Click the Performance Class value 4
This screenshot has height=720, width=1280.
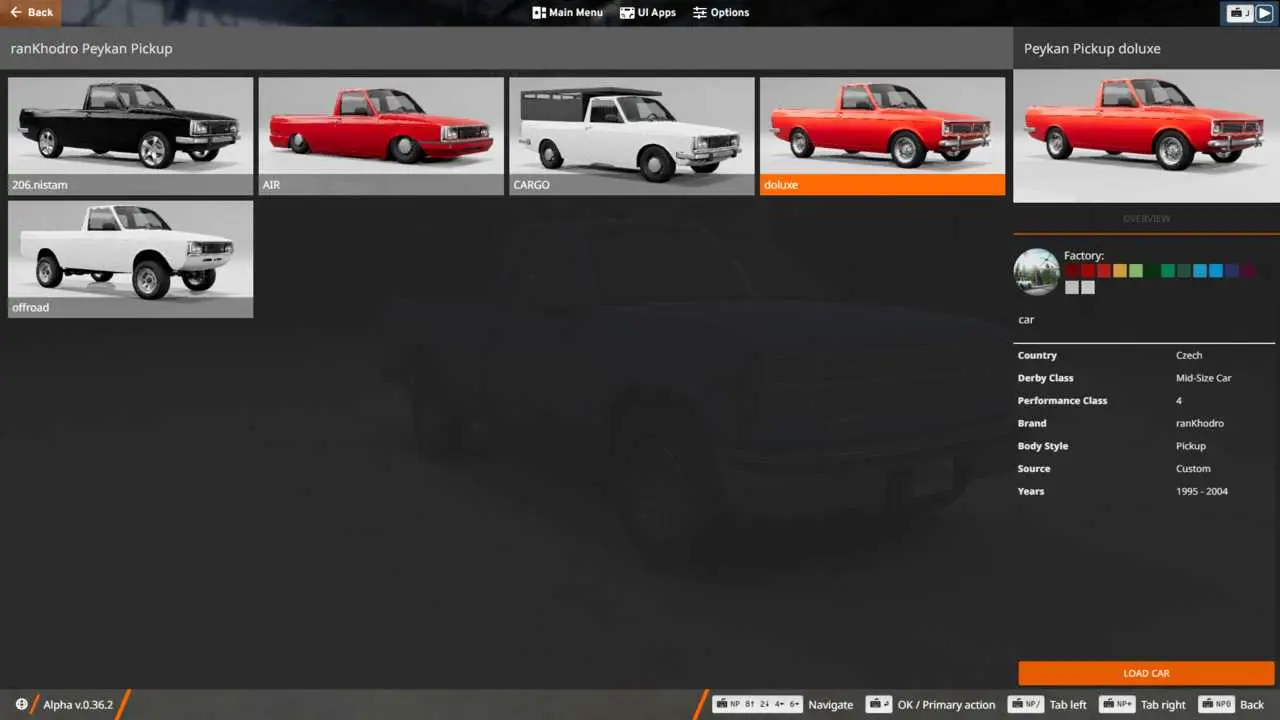click(x=1179, y=400)
